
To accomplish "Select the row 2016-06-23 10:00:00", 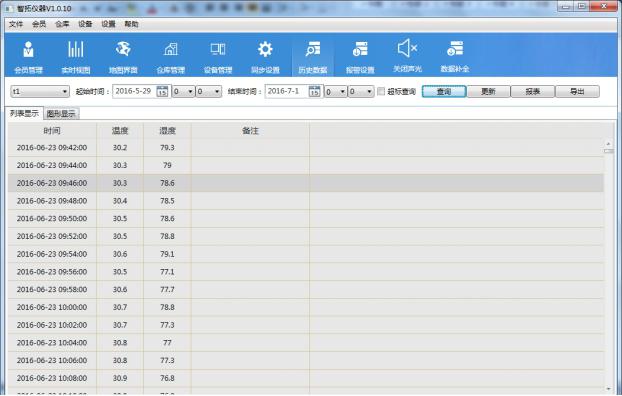I will pyautogui.click(x=306, y=307).
